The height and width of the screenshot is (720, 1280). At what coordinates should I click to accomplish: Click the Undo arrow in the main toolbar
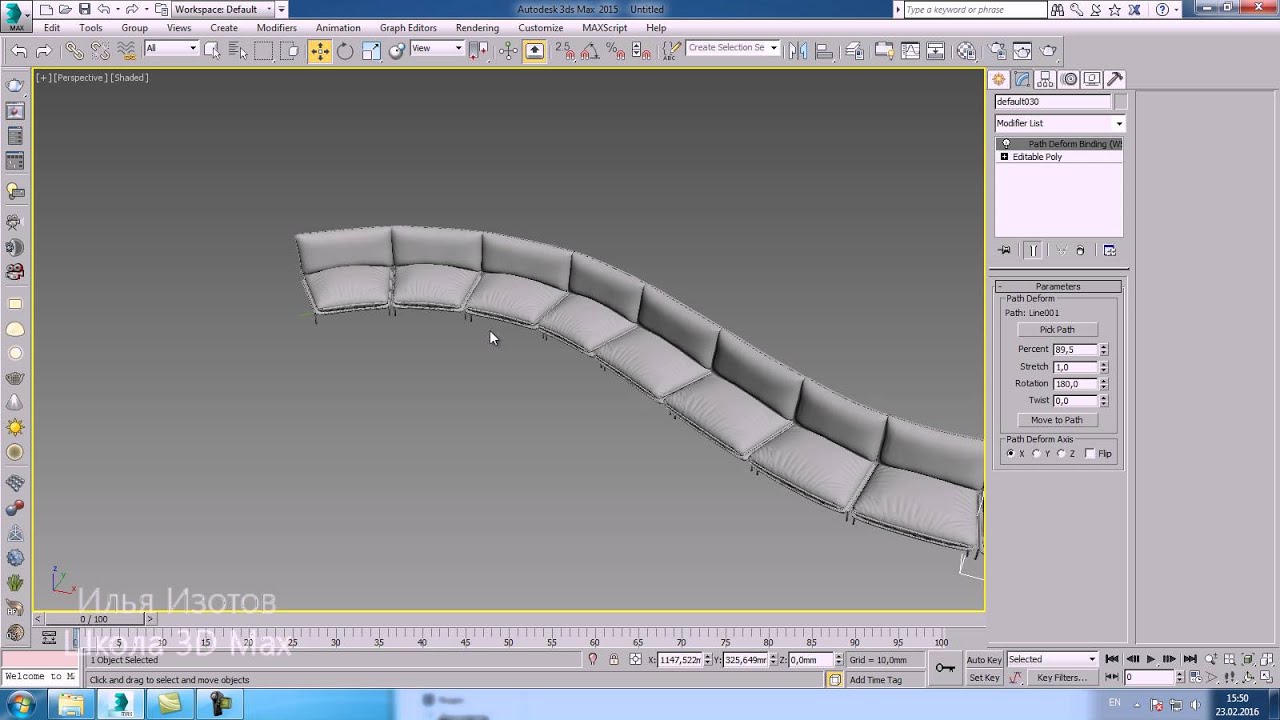tap(19, 51)
